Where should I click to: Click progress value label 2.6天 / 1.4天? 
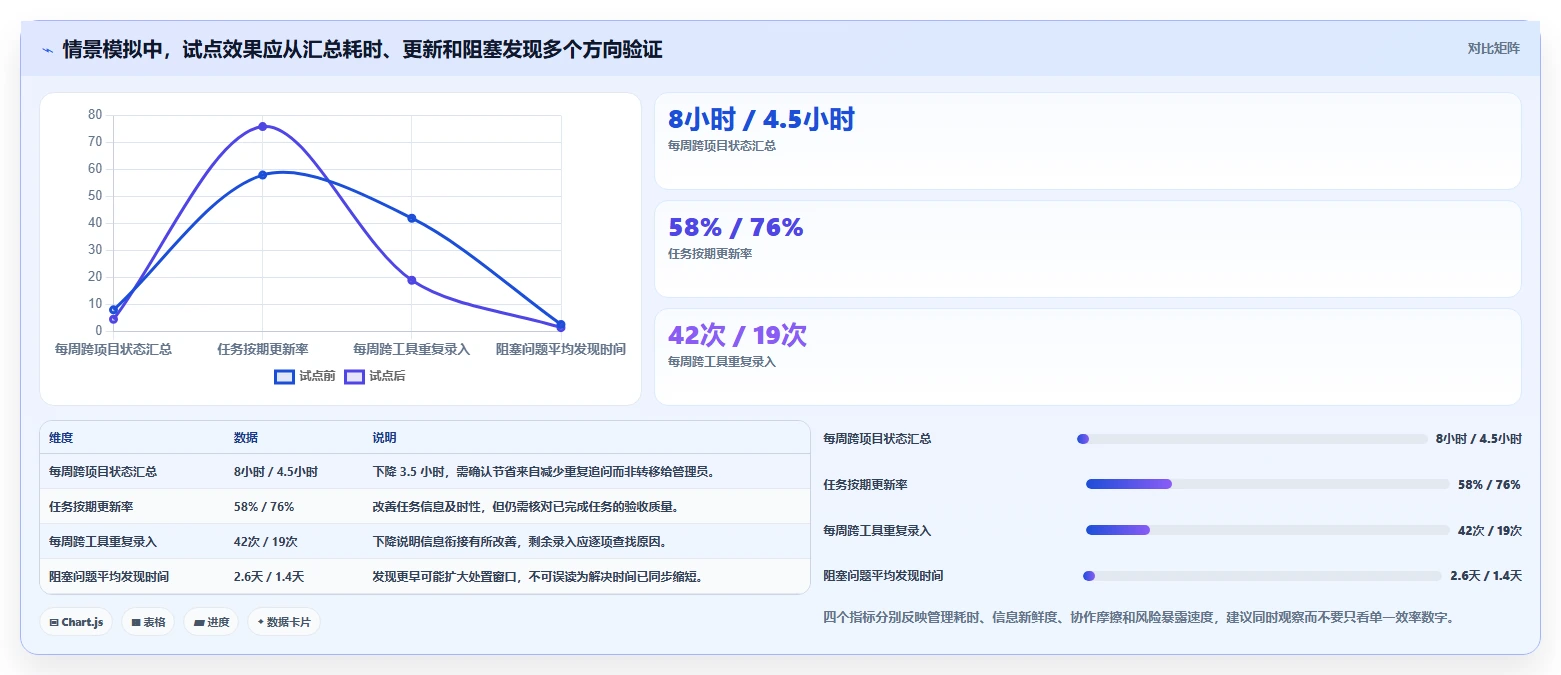[x=1486, y=576]
